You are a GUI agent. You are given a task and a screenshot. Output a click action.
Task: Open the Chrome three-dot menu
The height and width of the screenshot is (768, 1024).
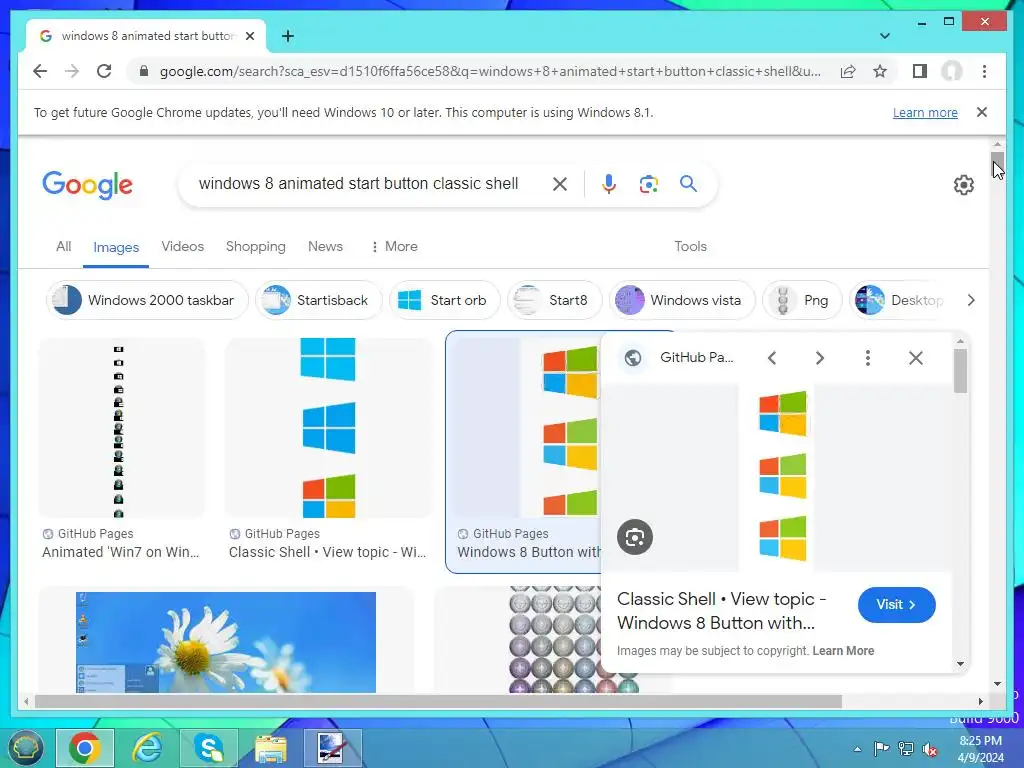(x=984, y=71)
